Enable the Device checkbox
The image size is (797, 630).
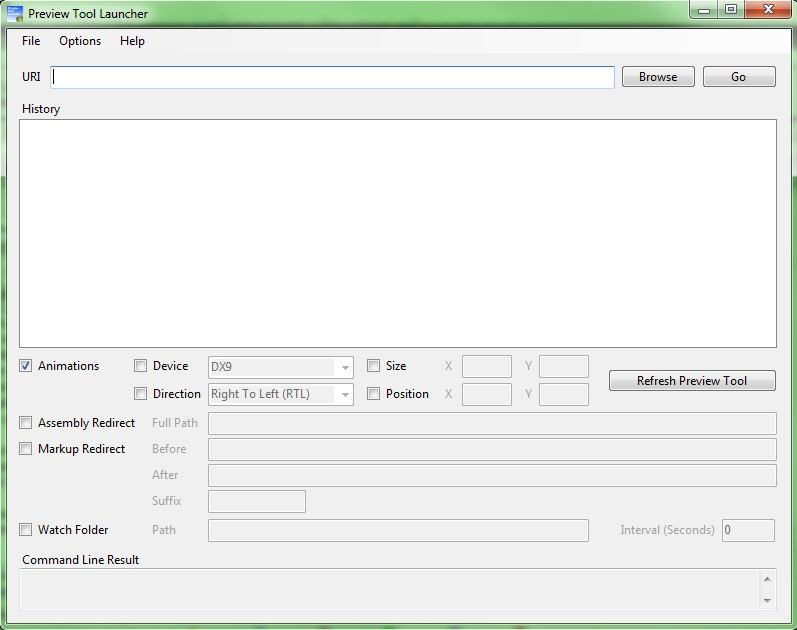tap(140, 366)
